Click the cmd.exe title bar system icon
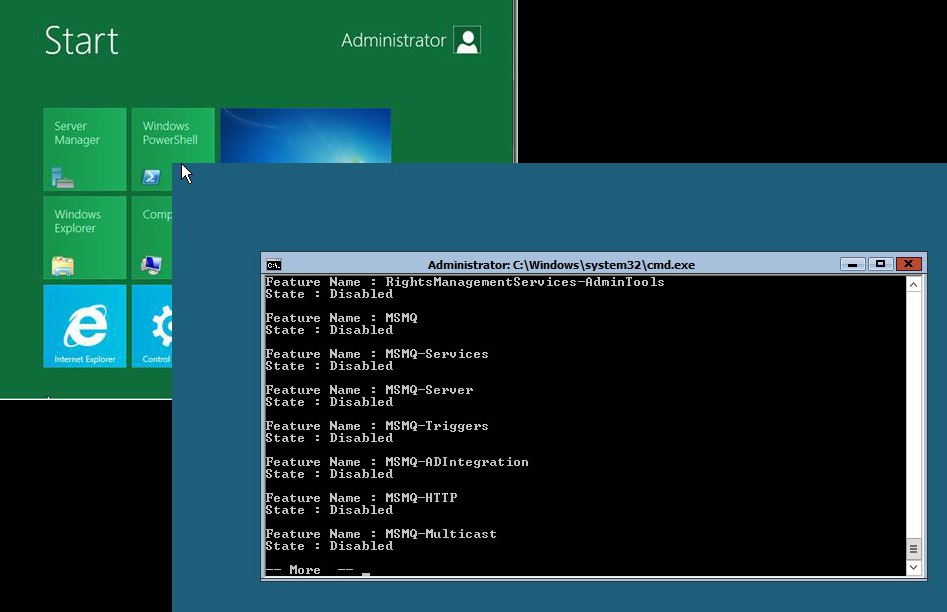 pos(274,265)
